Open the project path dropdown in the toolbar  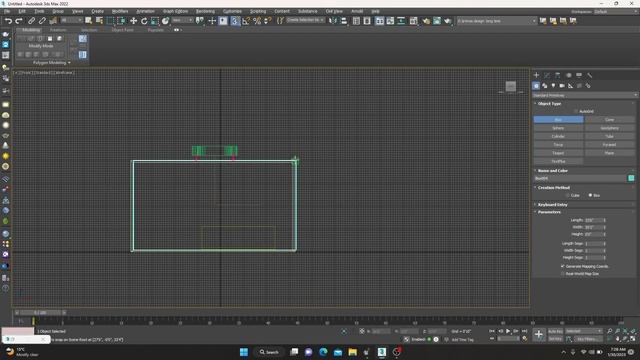496,21
